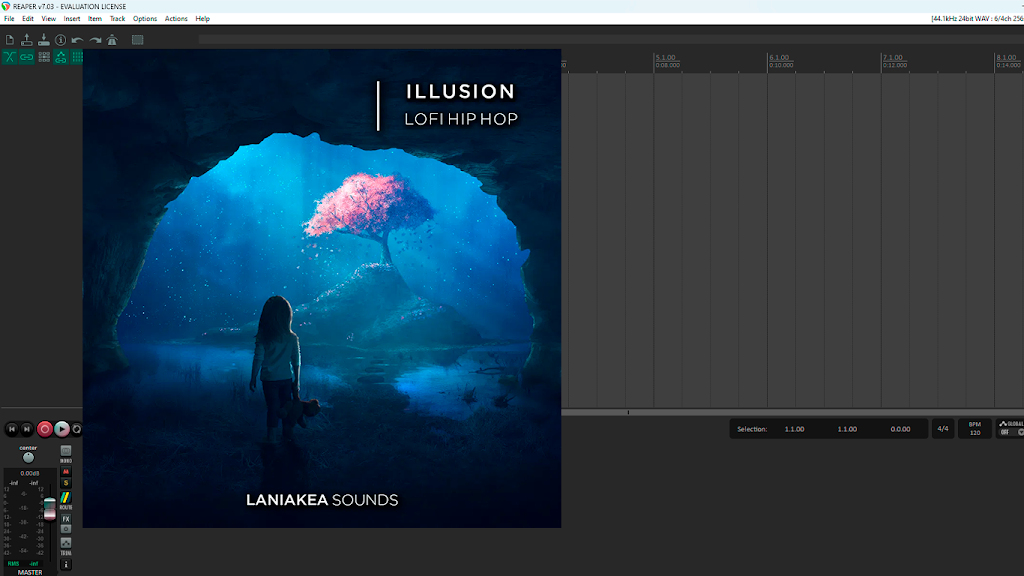
Task: Open the Insert menu
Action: [x=72, y=19]
